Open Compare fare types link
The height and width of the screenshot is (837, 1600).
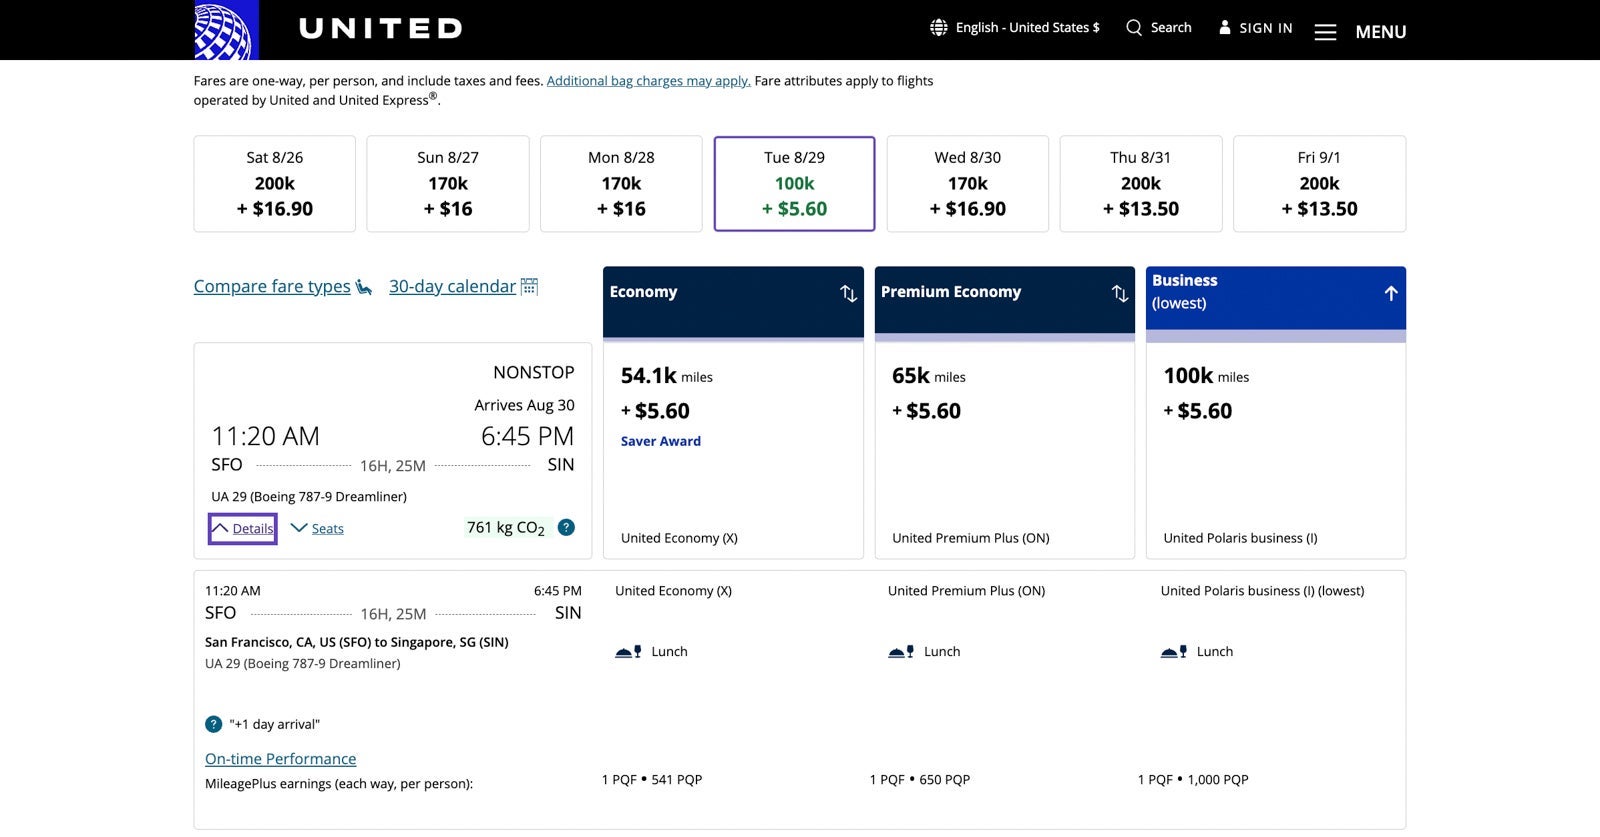[x=272, y=286]
